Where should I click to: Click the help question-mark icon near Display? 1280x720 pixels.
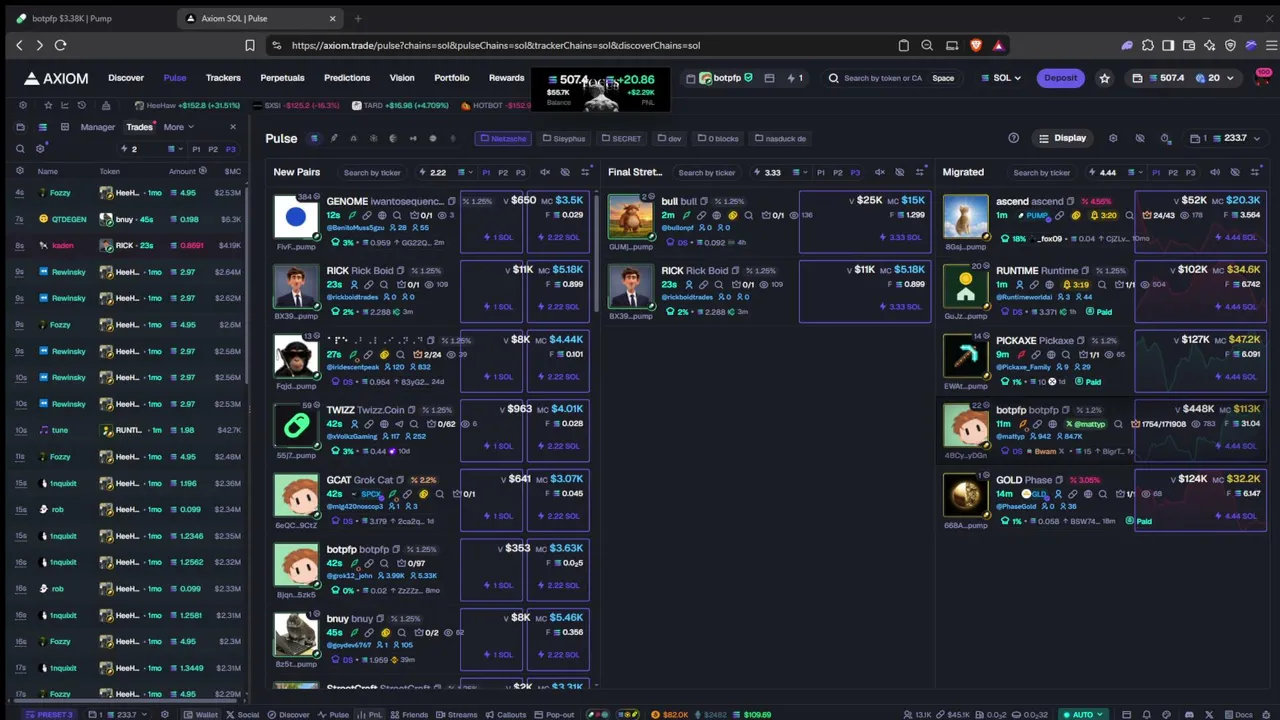(1013, 138)
